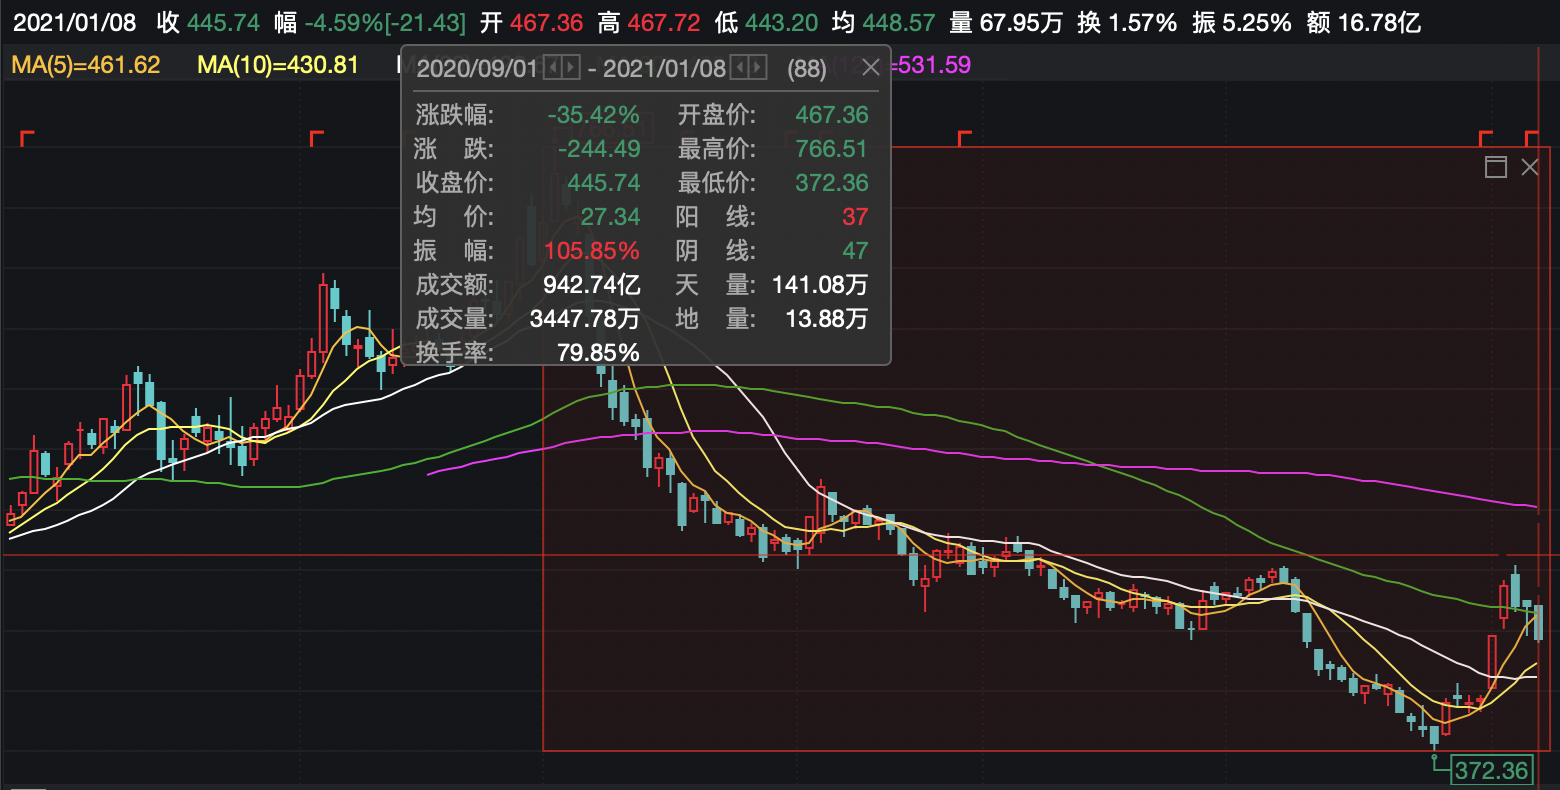Click the 涨跌幅 -35.42% value in popup
Viewport: 1560px width, 790px height.
[x=593, y=115]
